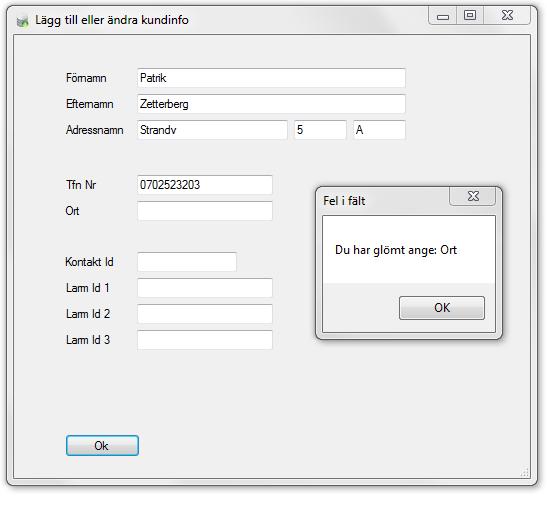The height and width of the screenshot is (510, 547).
Task: Click the resize grip at window corner
Action: pyautogui.click(x=525, y=473)
